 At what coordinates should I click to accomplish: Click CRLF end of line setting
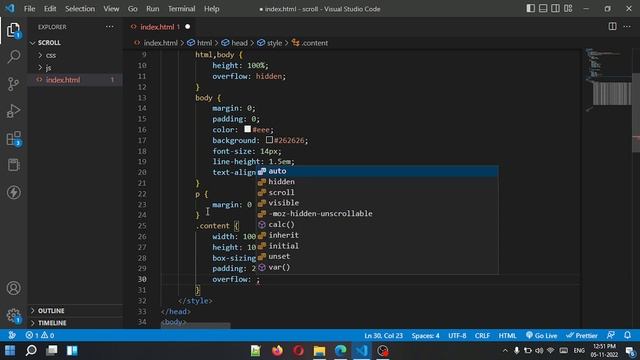(482, 336)
